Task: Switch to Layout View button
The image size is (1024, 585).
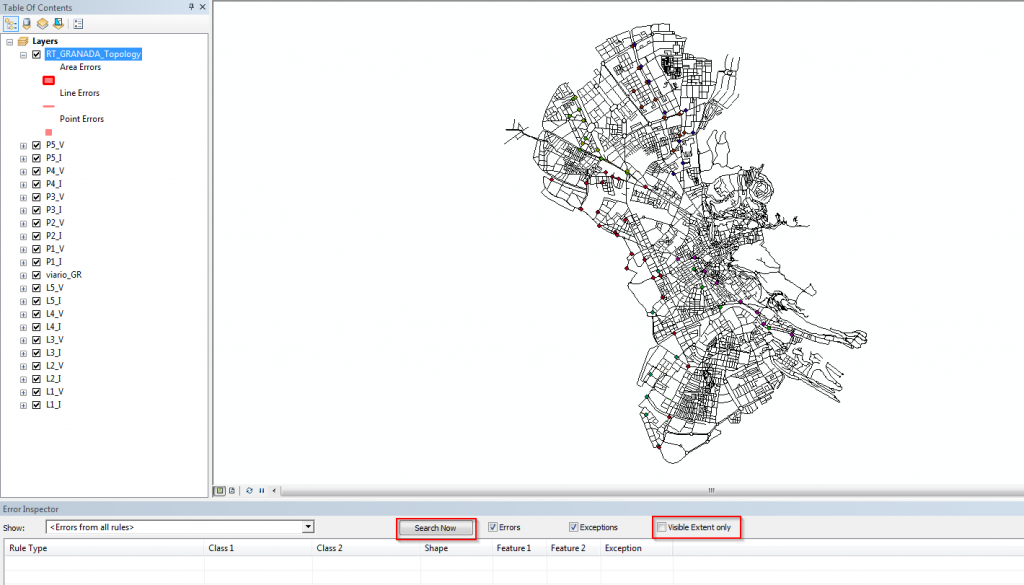Action: tap(232, 490)
